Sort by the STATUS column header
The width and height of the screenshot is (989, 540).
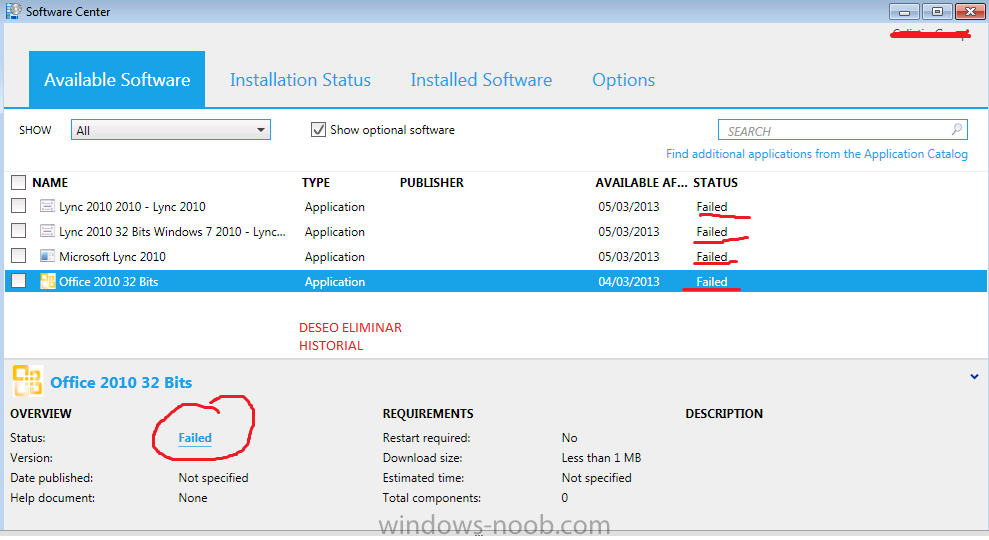[x=715, y=183]
